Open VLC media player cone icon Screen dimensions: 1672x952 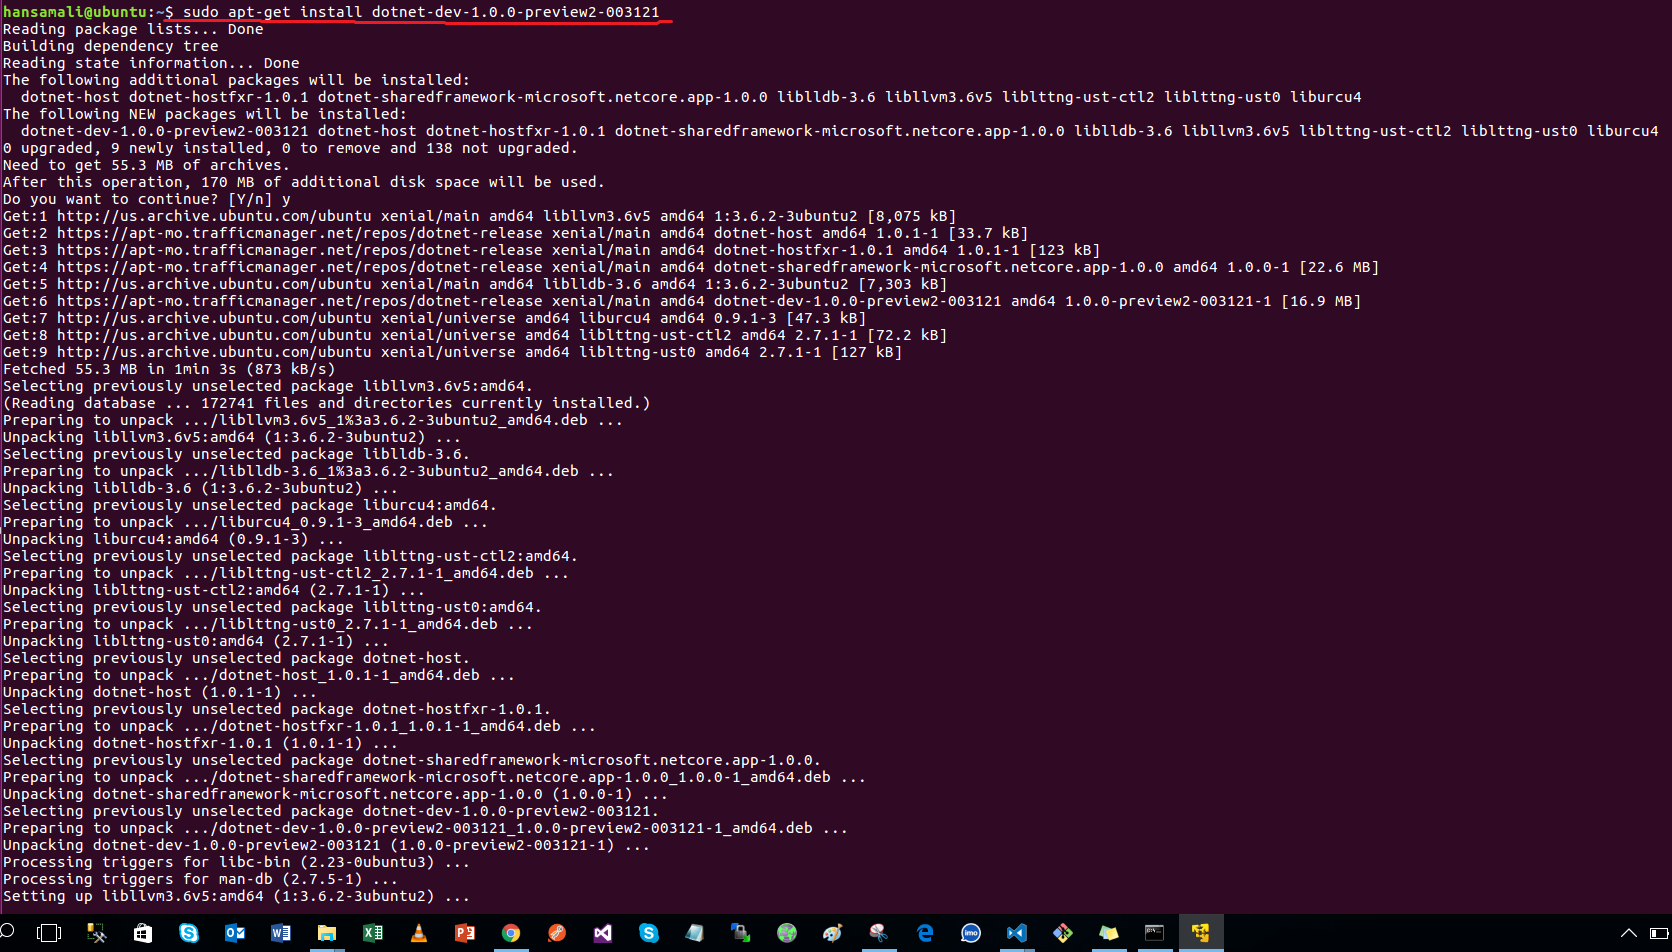coord(419,933)
